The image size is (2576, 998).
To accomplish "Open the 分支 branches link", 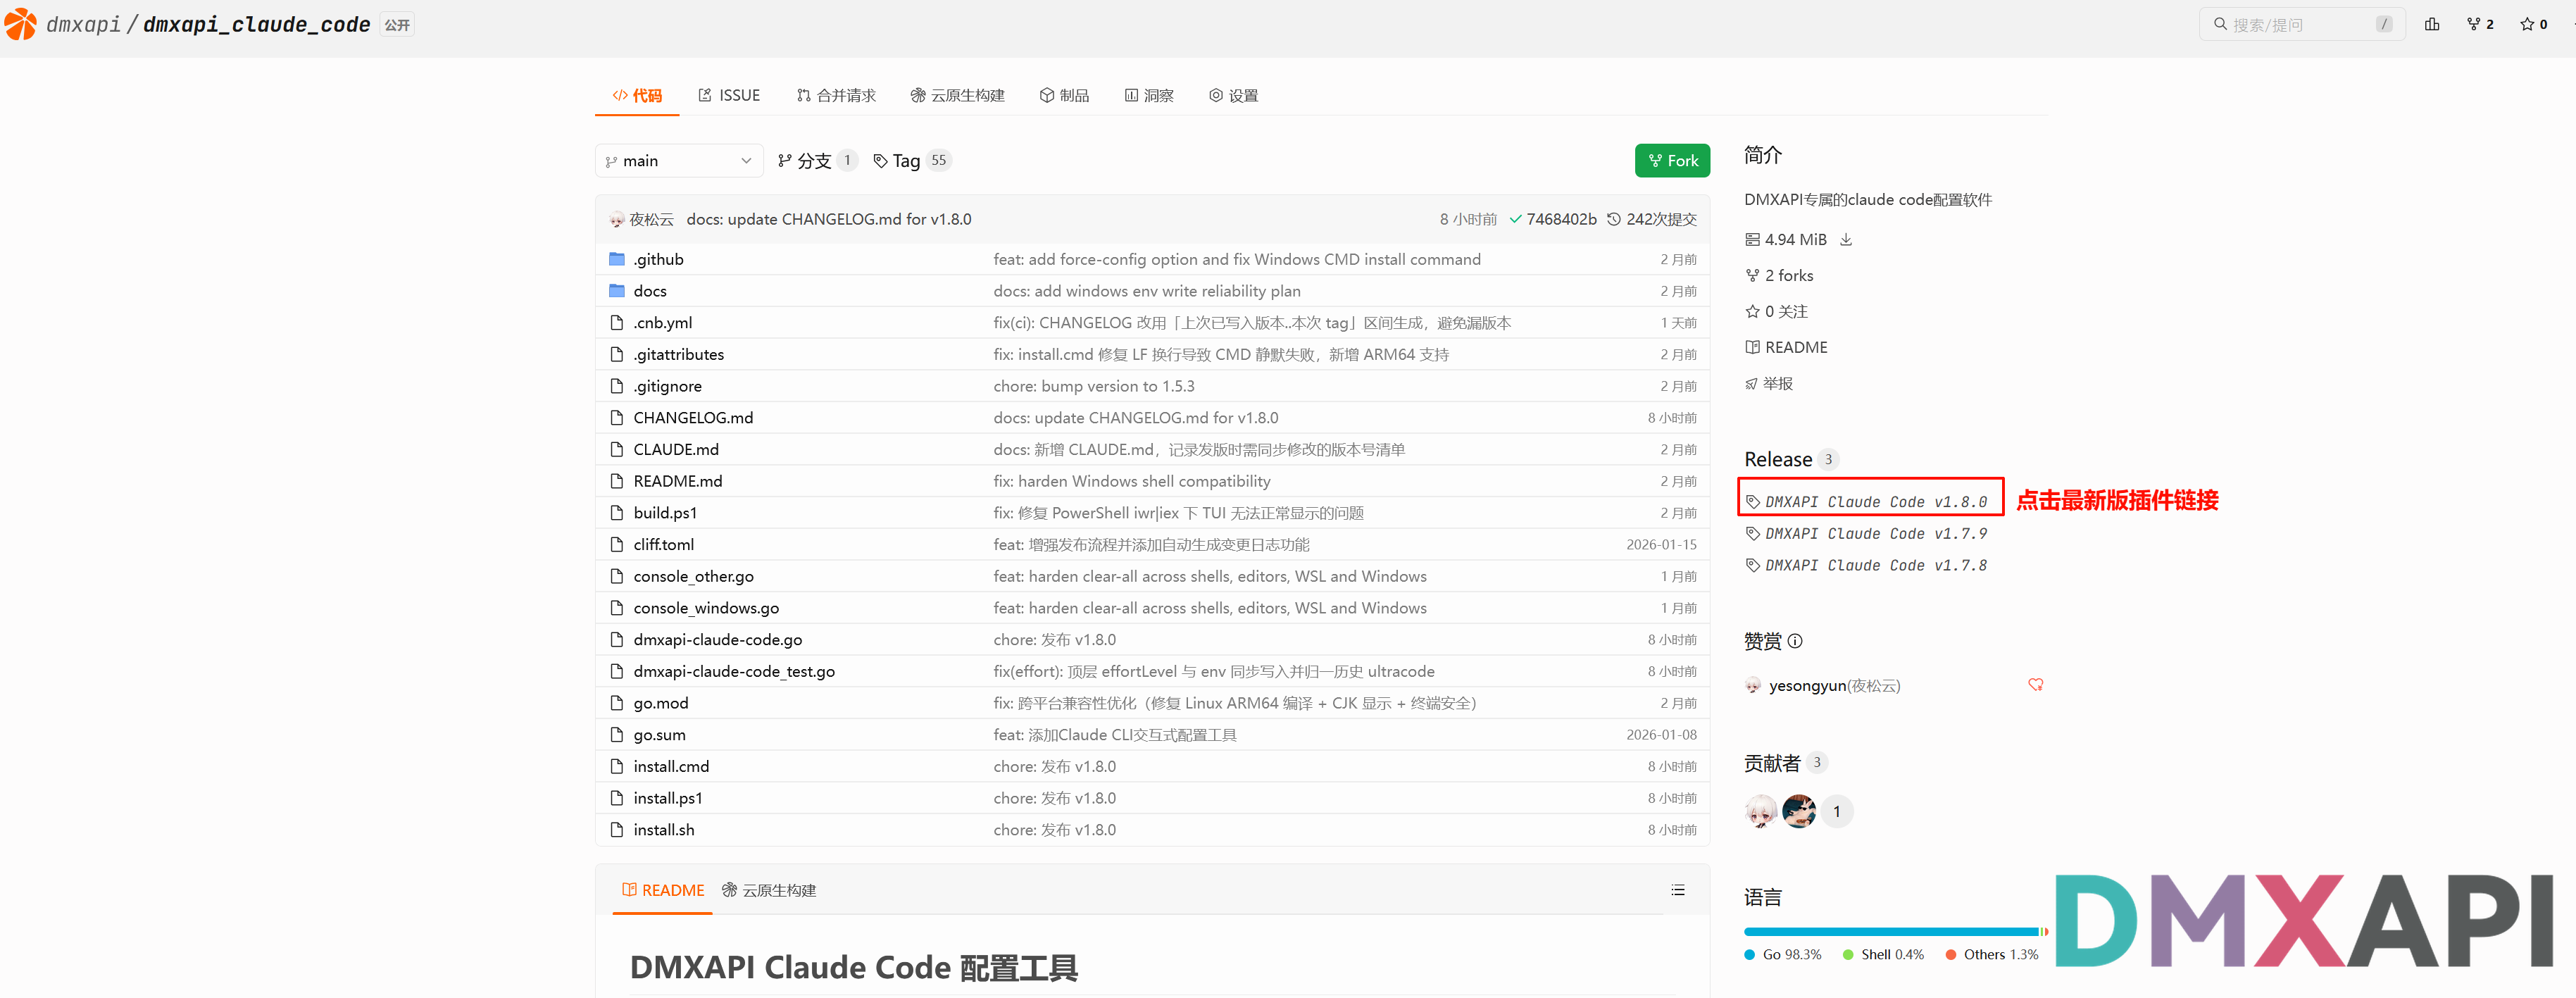I will point(817,161).
